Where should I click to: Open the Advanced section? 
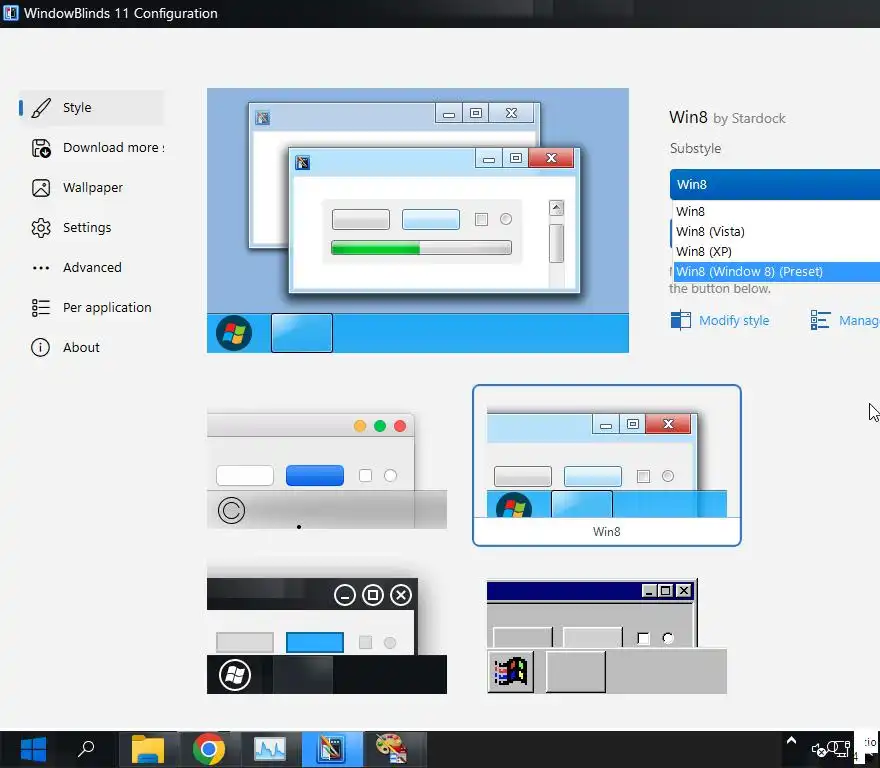91,267
